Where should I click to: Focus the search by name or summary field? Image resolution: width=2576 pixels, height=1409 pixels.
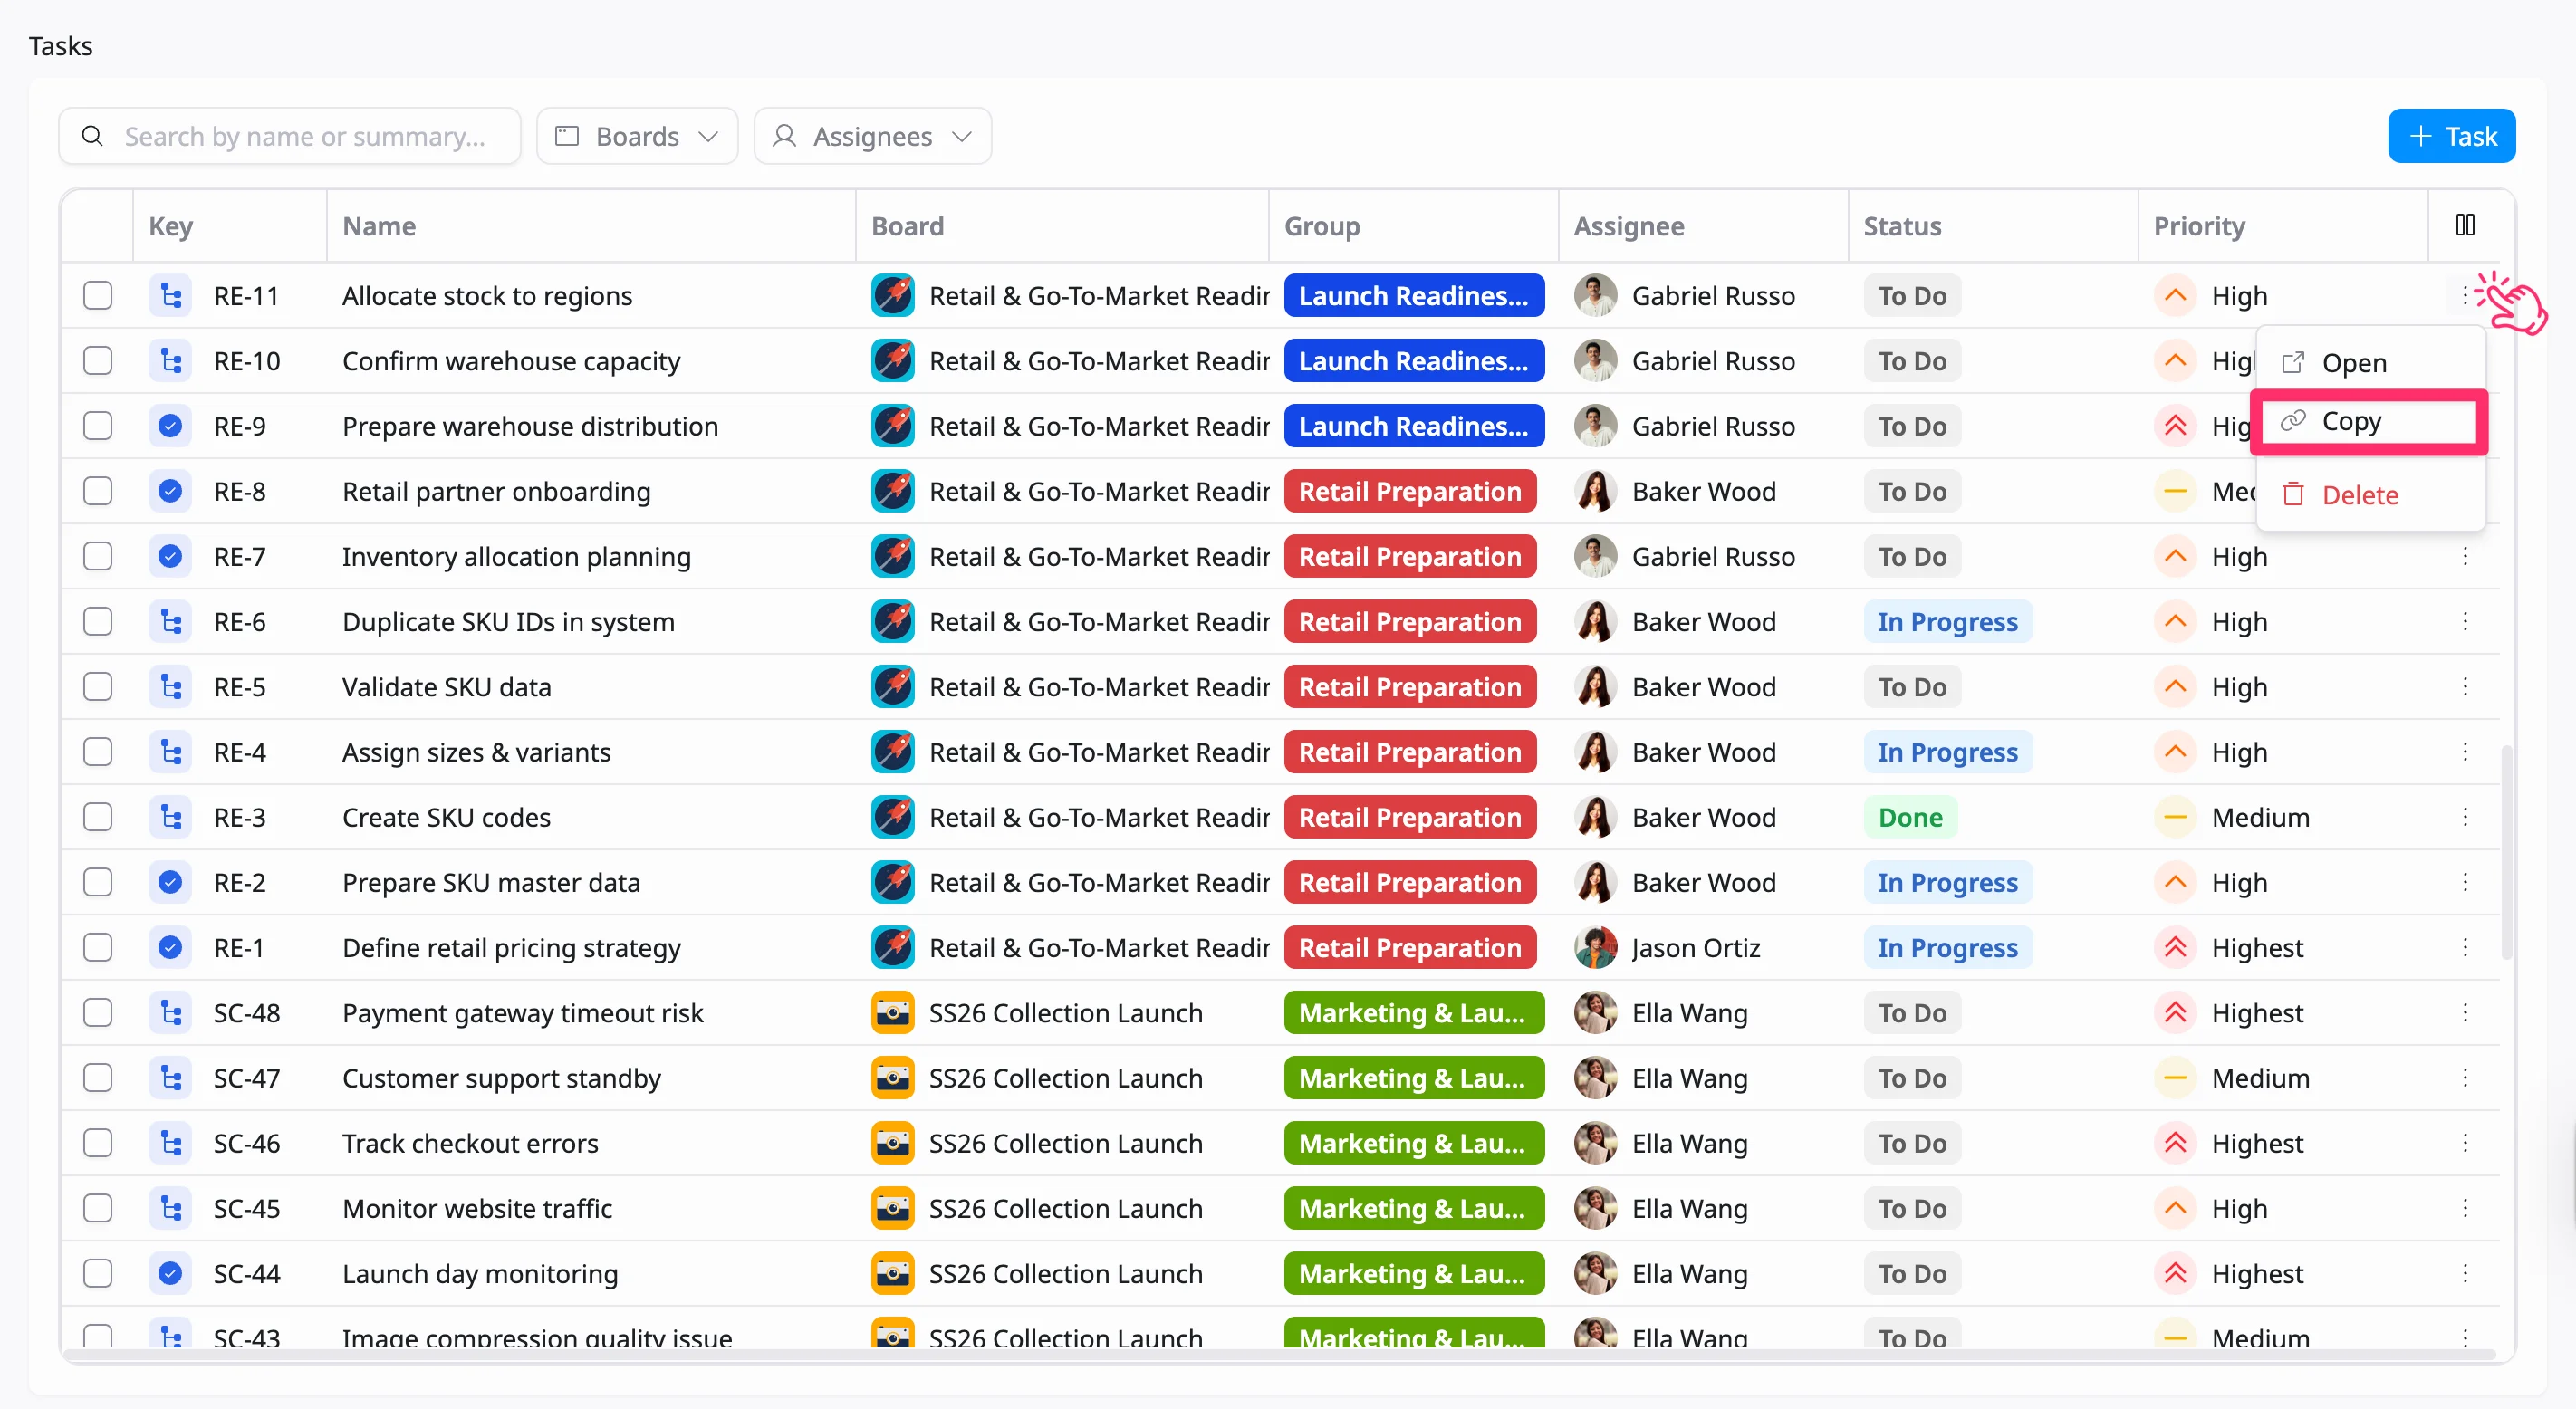290,136
